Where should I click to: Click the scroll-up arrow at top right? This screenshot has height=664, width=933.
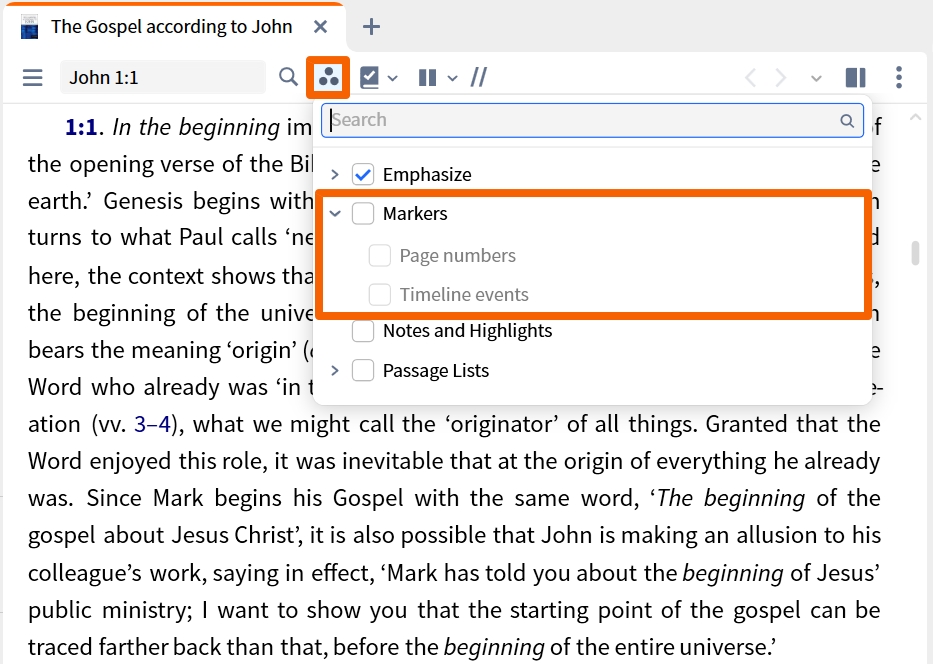tap(916, 118)
